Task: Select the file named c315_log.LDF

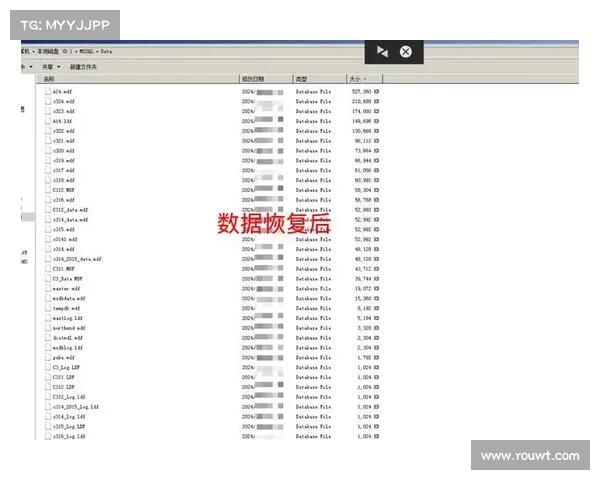Action: (x=69, y=426)
